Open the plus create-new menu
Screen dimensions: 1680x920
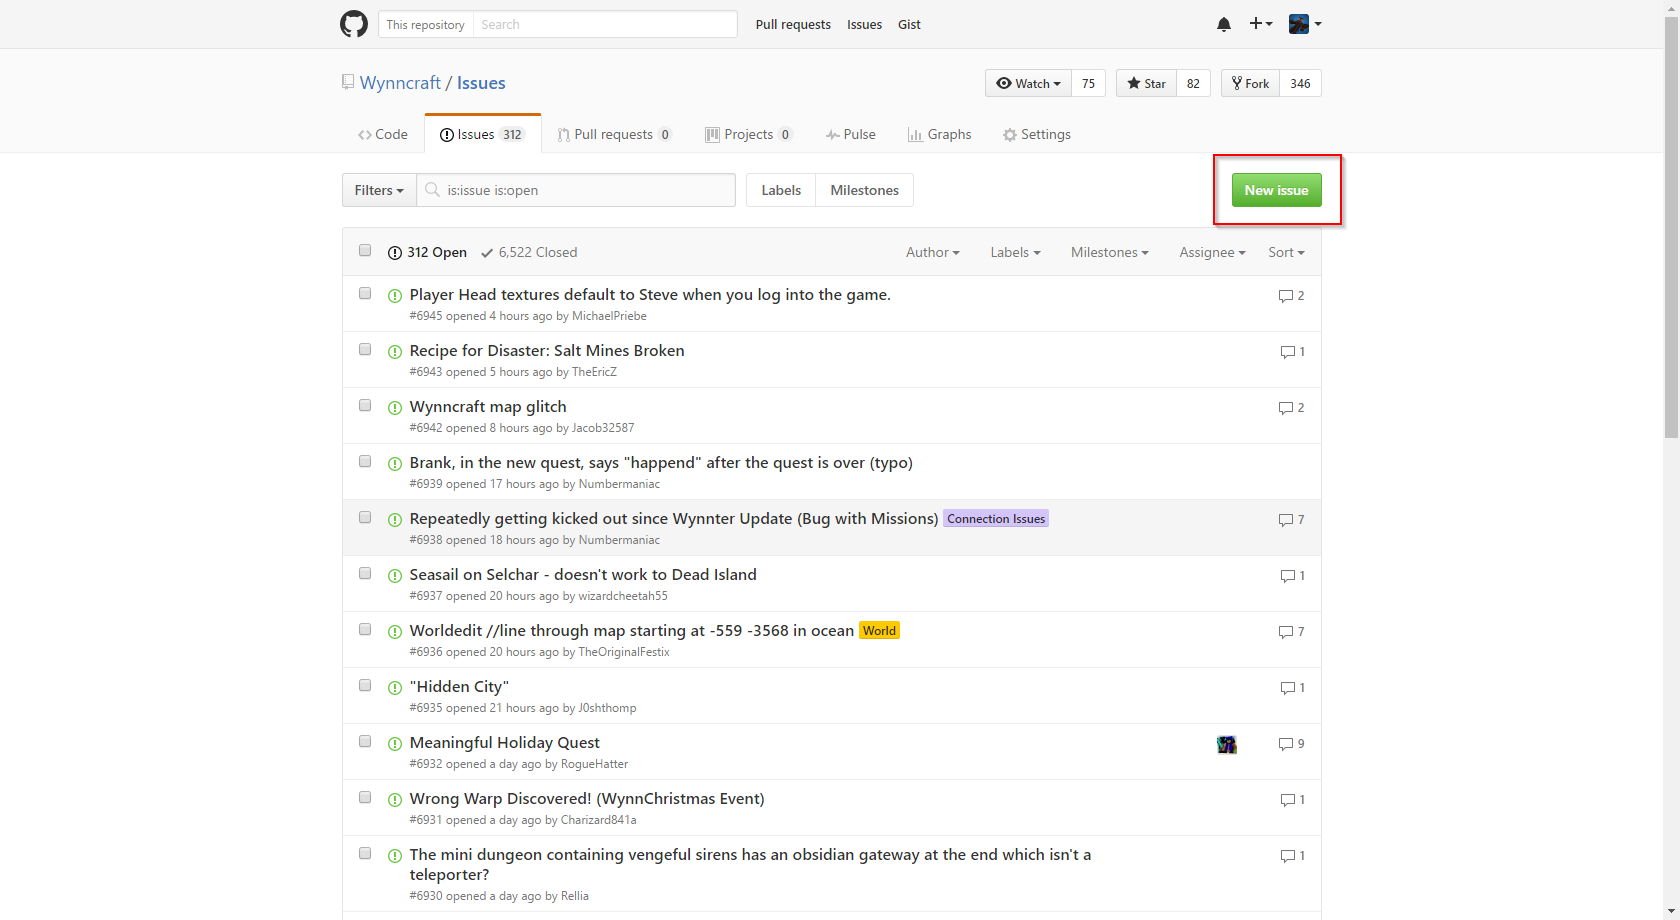coord(1261,24)
